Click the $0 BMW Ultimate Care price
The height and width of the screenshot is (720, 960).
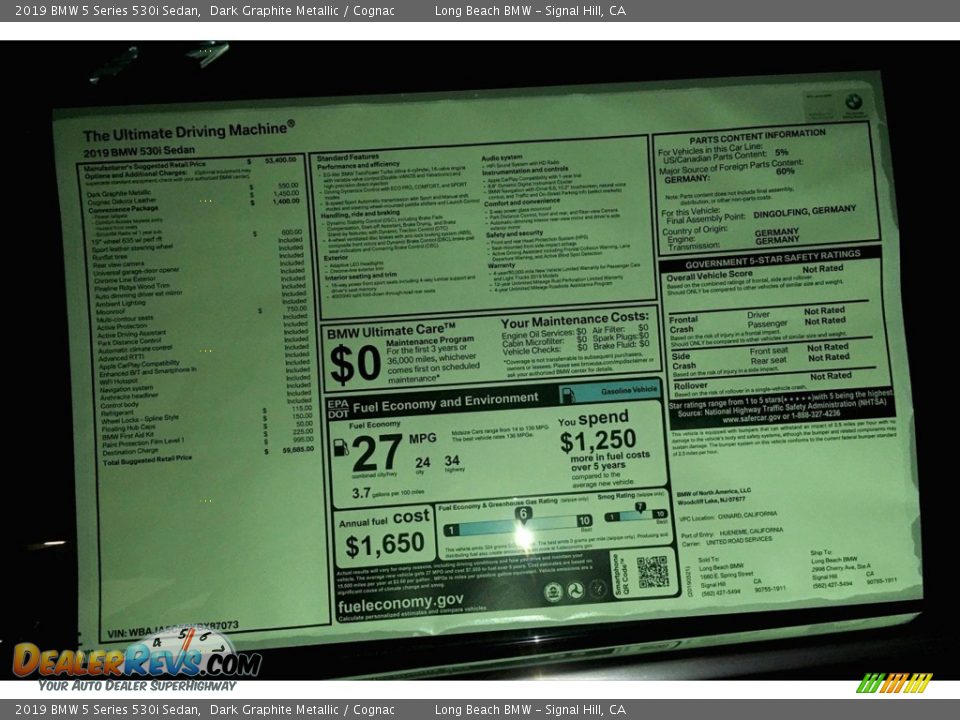pyautogui.click(x=354, y=364)
